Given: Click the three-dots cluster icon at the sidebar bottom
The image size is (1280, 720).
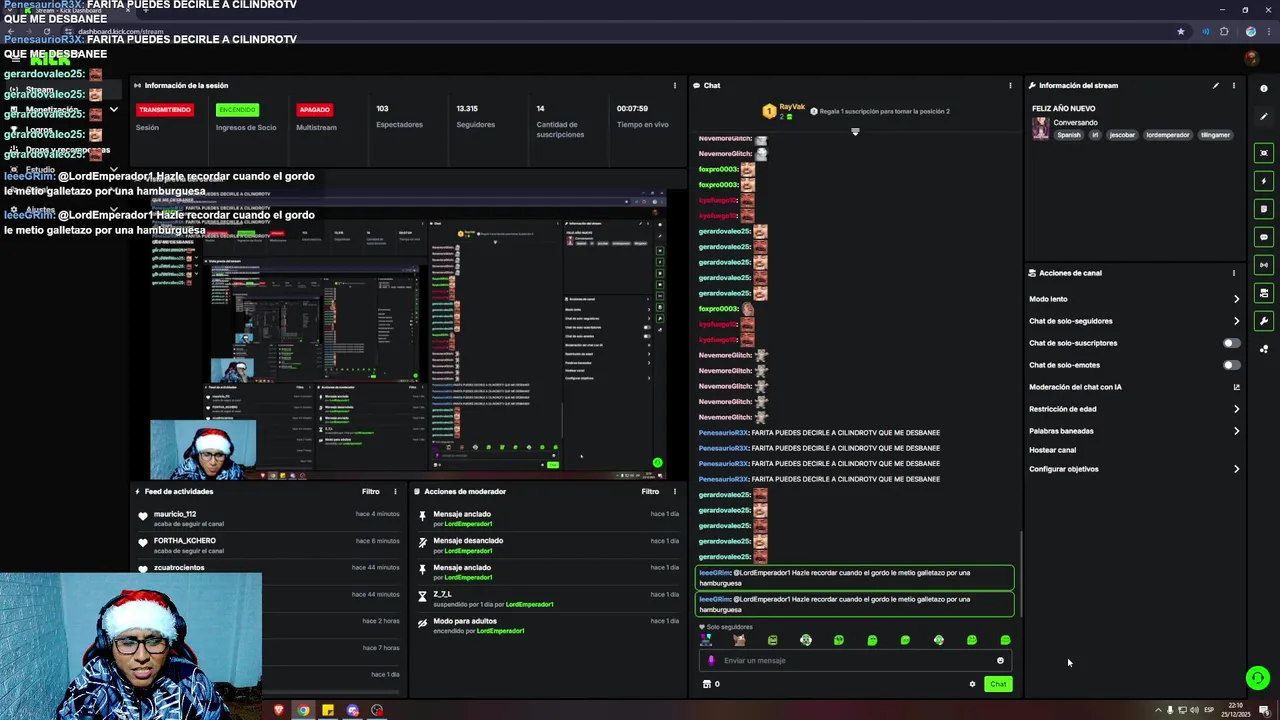Looking at the screenshot, I should 1264,349.
